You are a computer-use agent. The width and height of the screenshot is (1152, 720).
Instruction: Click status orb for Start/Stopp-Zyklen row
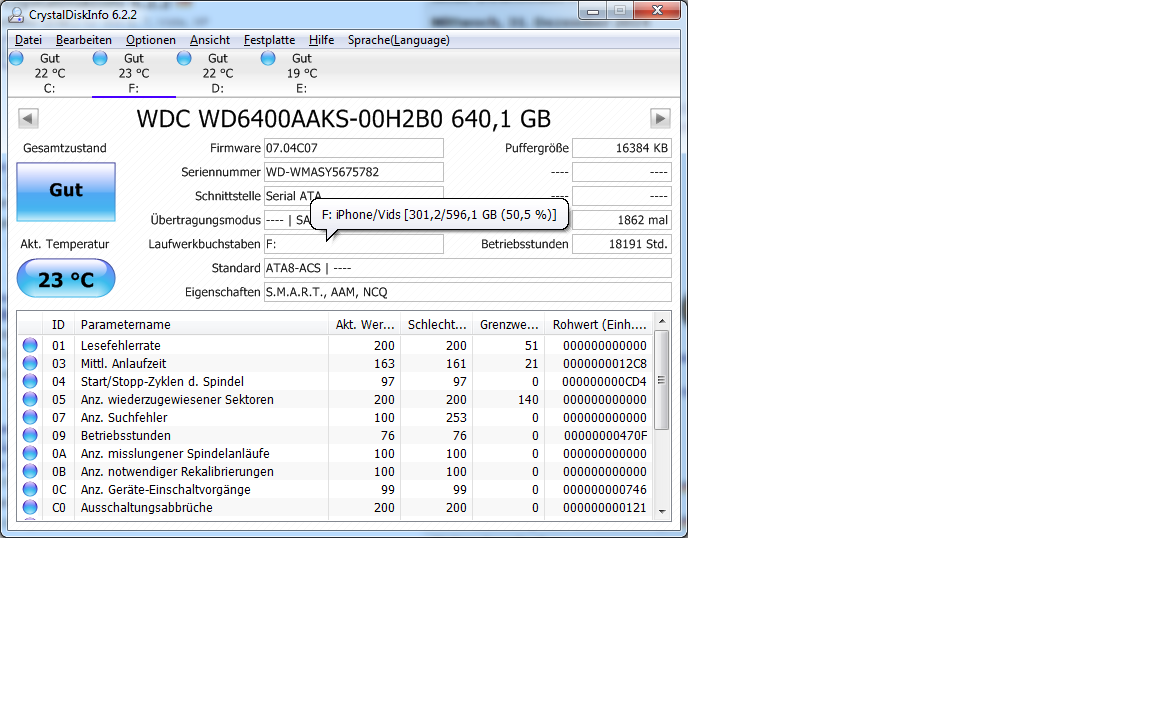point(30,381)
